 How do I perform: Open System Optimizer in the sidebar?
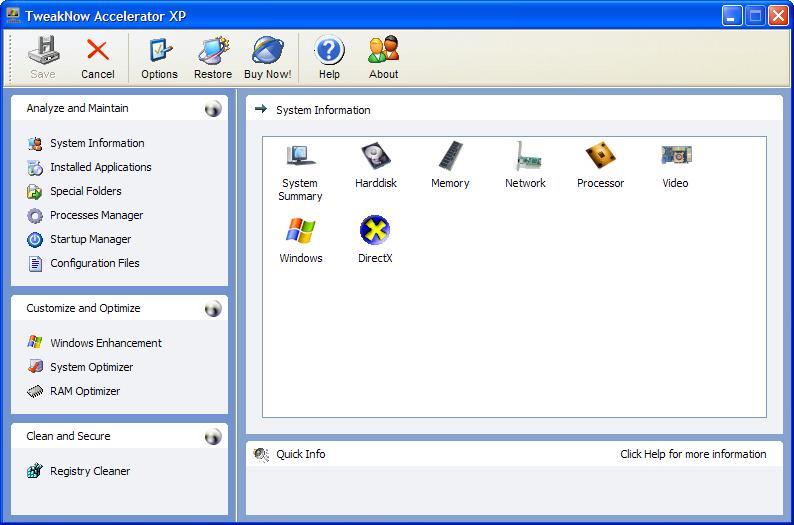coord(81,367)
